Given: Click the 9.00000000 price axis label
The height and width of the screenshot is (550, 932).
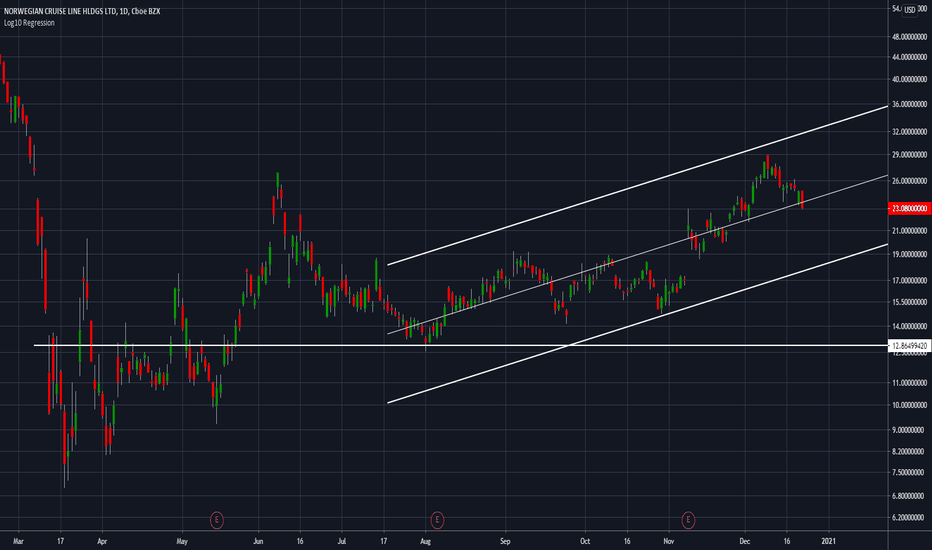Looking at the screenshot, I should coord(909,429).
